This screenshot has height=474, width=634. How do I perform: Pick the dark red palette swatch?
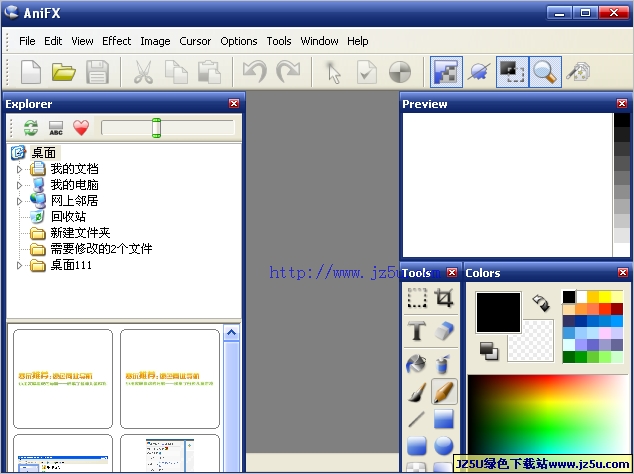[x=617, y=309]
